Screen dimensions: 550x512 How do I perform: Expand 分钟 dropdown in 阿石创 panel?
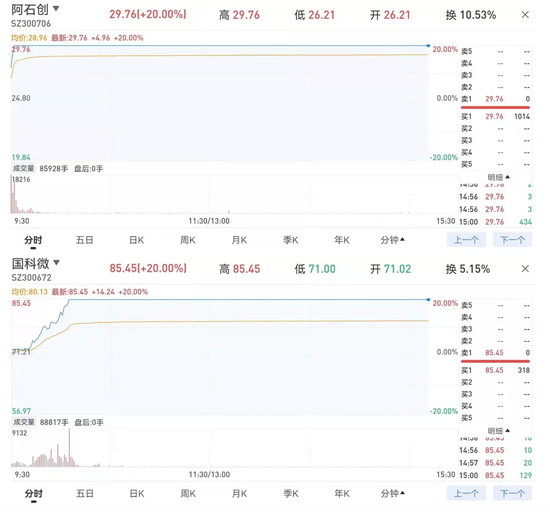(x=393, y=240)
